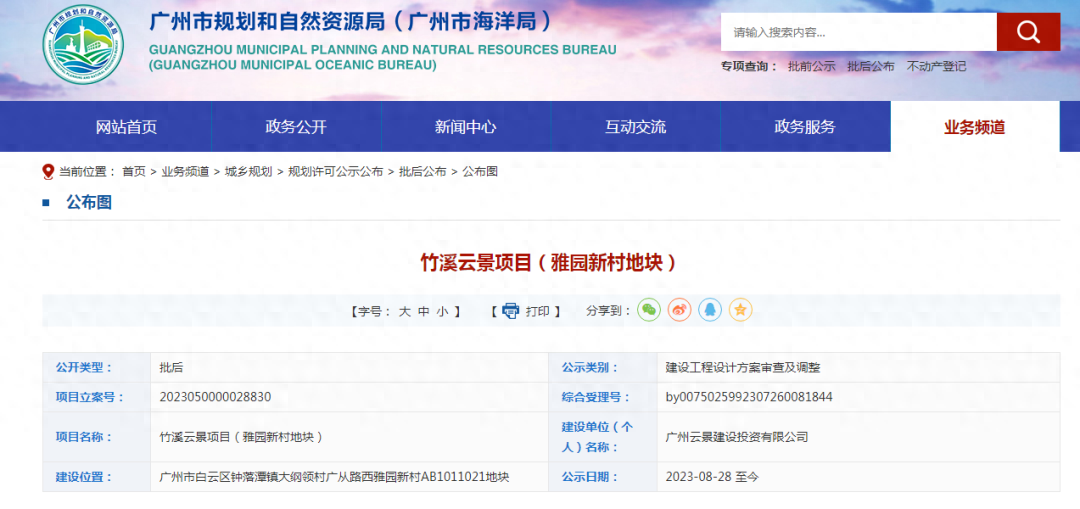1080x509 pixels.
Task: Go to 规划许可公示公布 in breadcrumb
Action: pyautogui.click(x=335, y=172)
